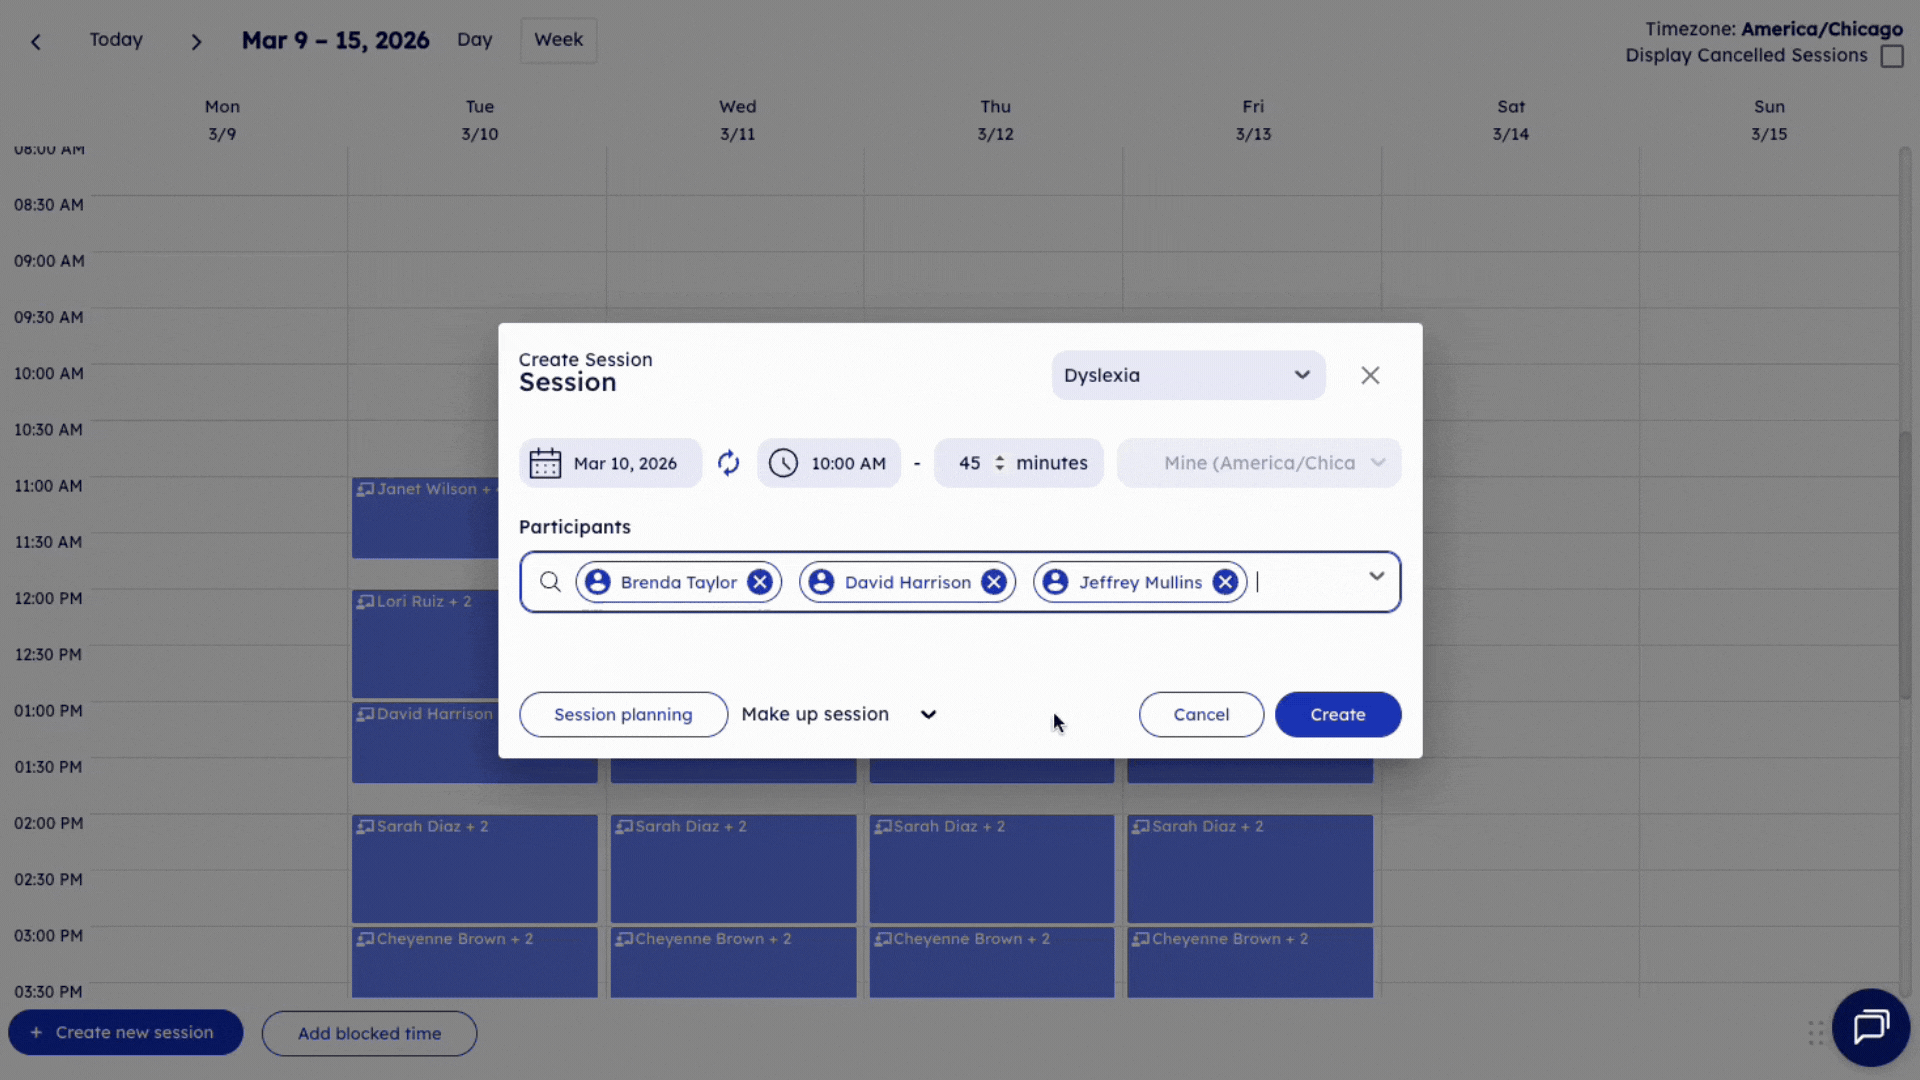Click Create to save the session
Screen dimensions: 1920x1080
click(1338, 714)
